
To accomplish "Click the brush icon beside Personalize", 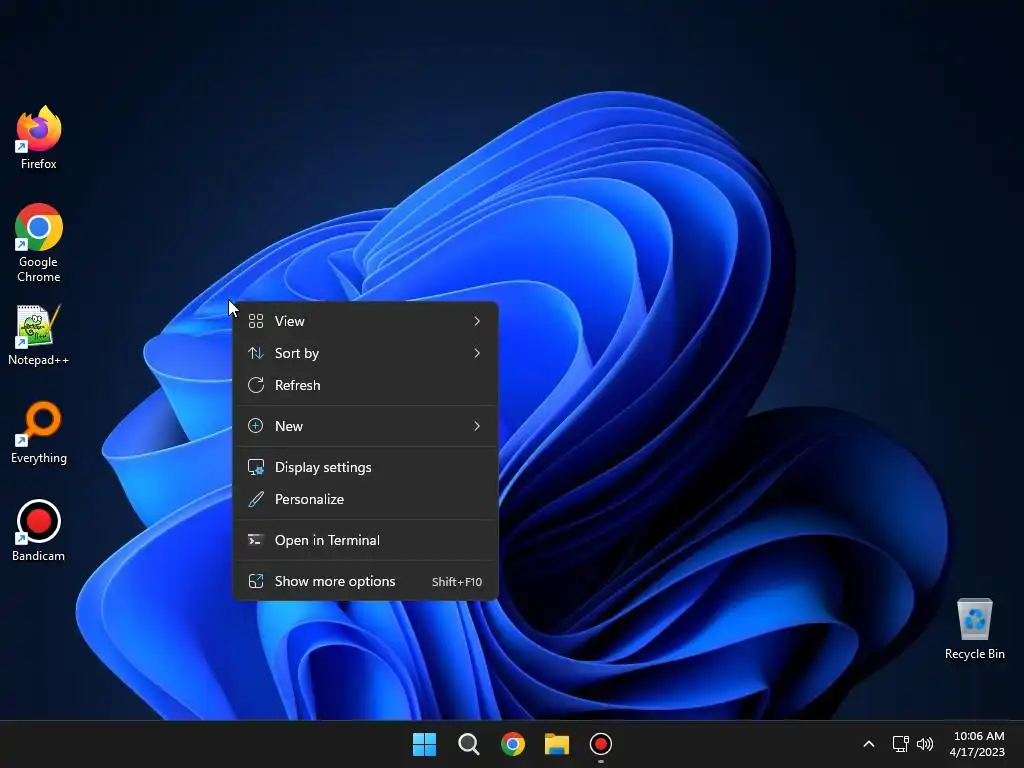I will 256,500.
